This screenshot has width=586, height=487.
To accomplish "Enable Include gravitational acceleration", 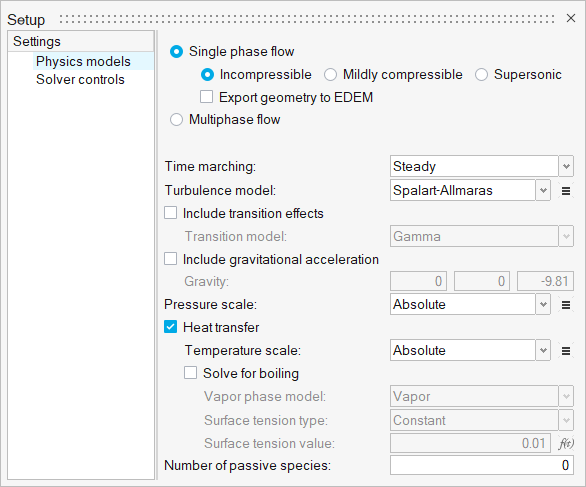I will point(170,259).
